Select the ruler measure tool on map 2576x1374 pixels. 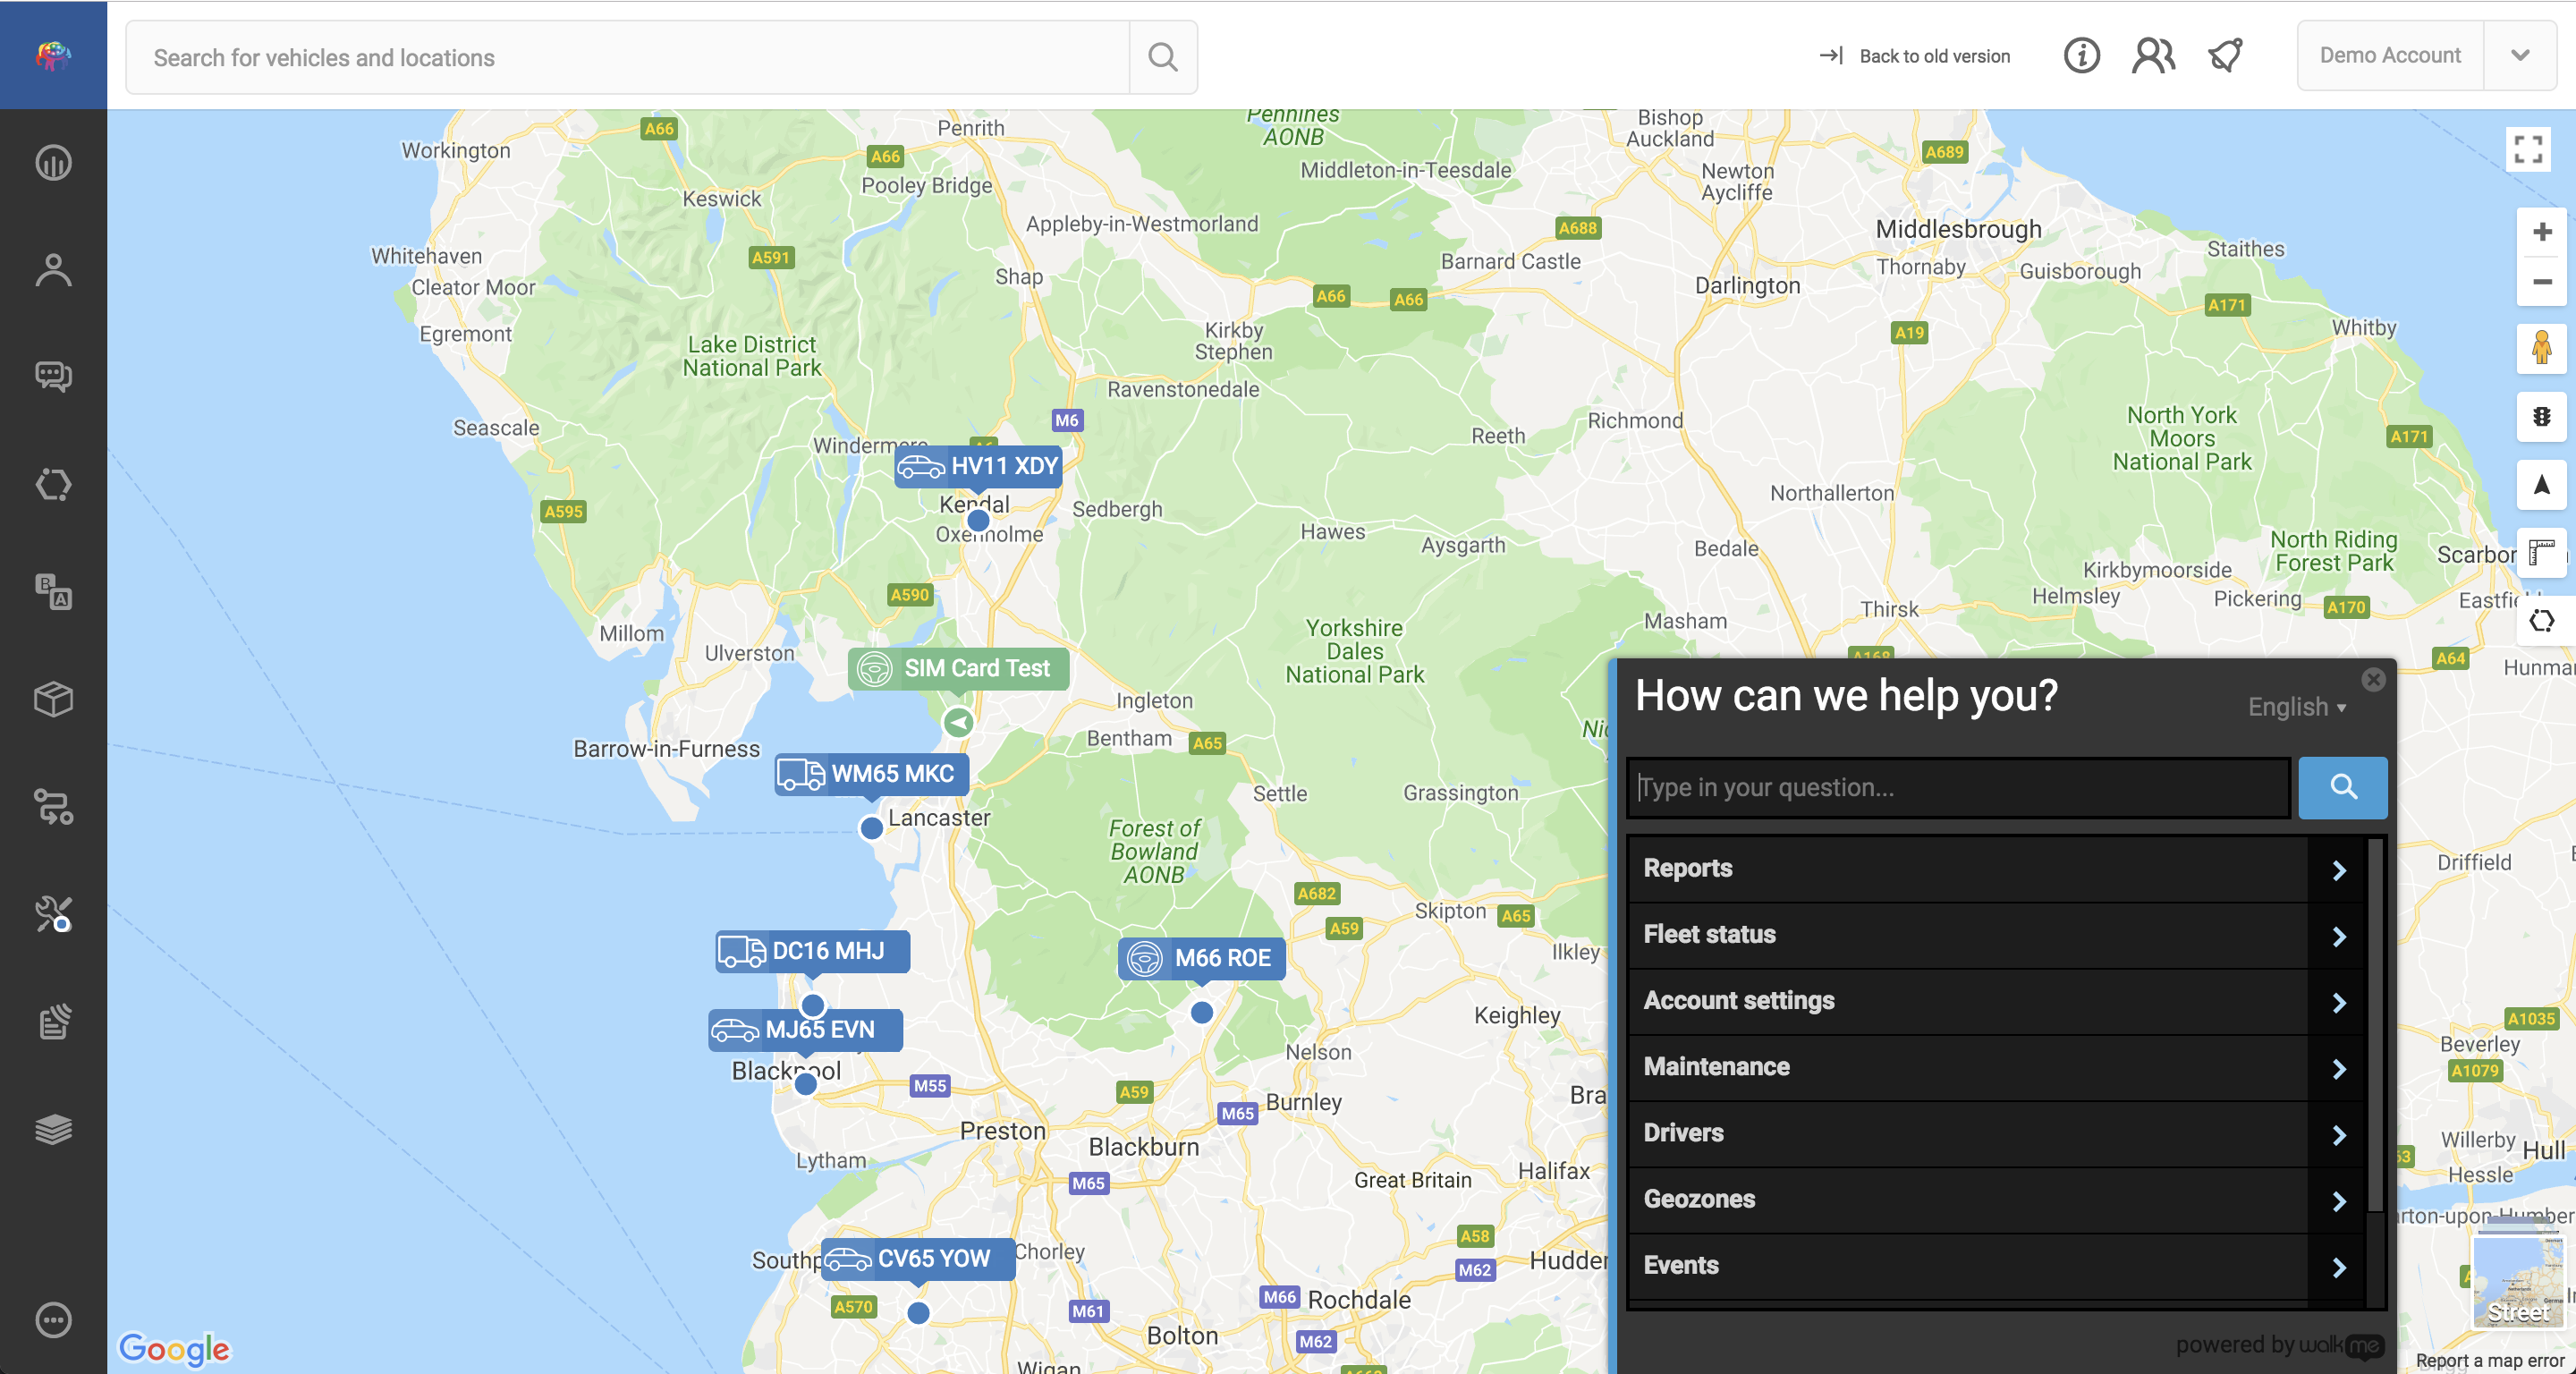click(2541, 553)
